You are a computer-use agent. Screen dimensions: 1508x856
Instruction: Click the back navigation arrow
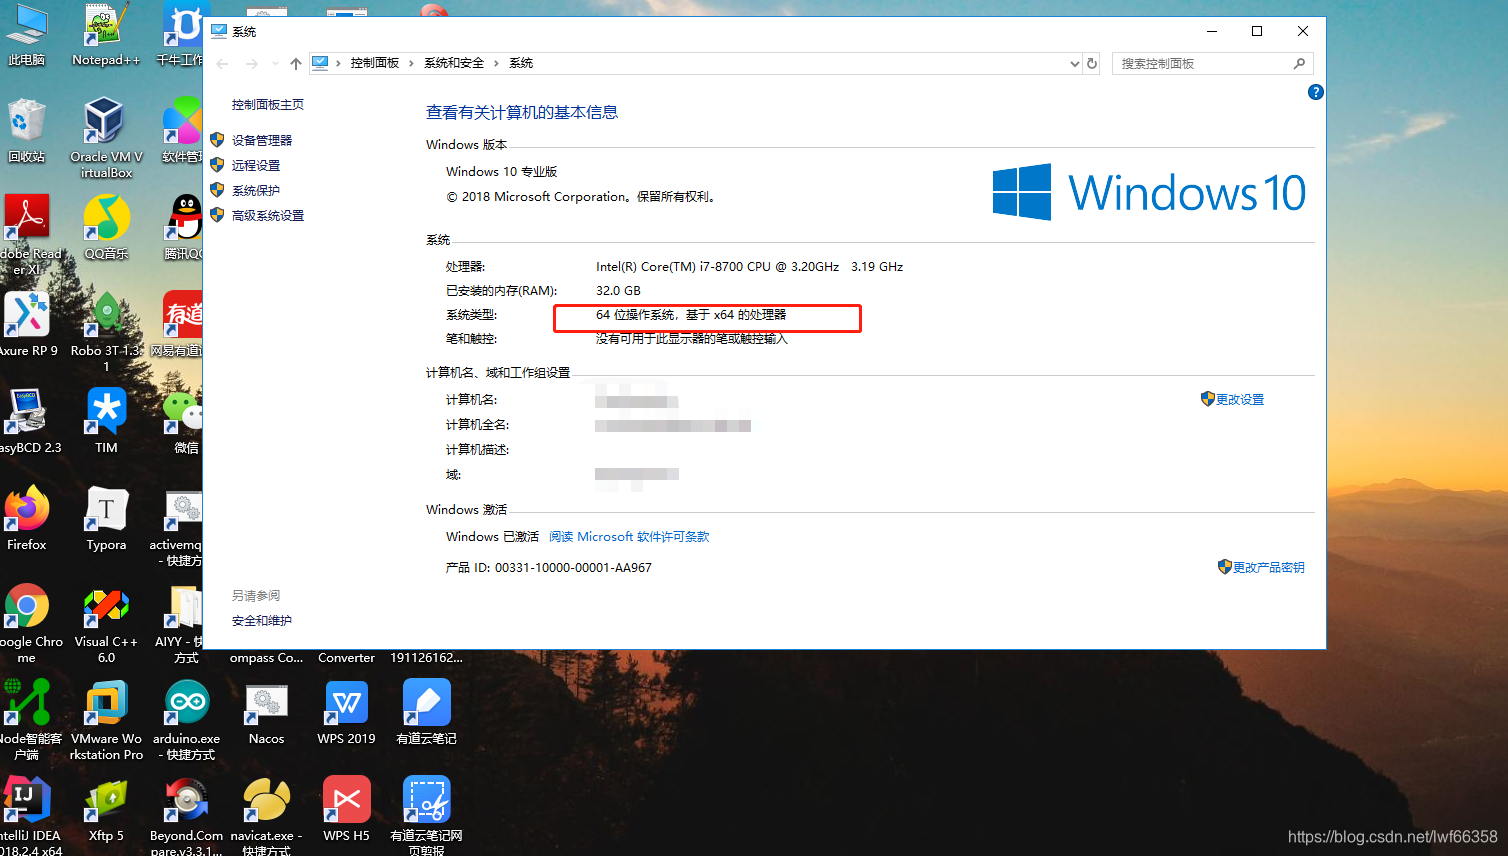coord(223,63)
